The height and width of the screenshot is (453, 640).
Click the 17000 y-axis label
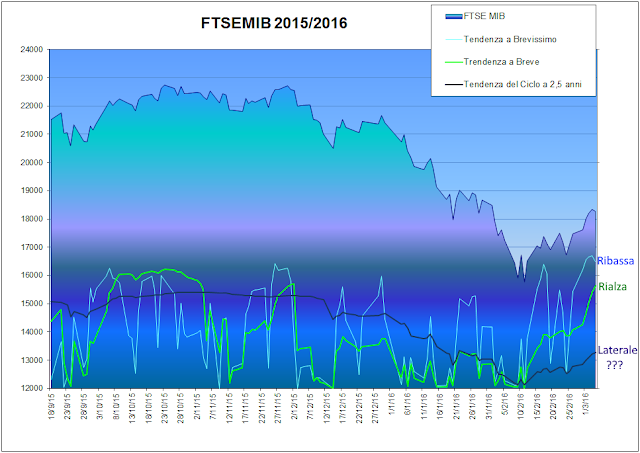pos(31,247)
